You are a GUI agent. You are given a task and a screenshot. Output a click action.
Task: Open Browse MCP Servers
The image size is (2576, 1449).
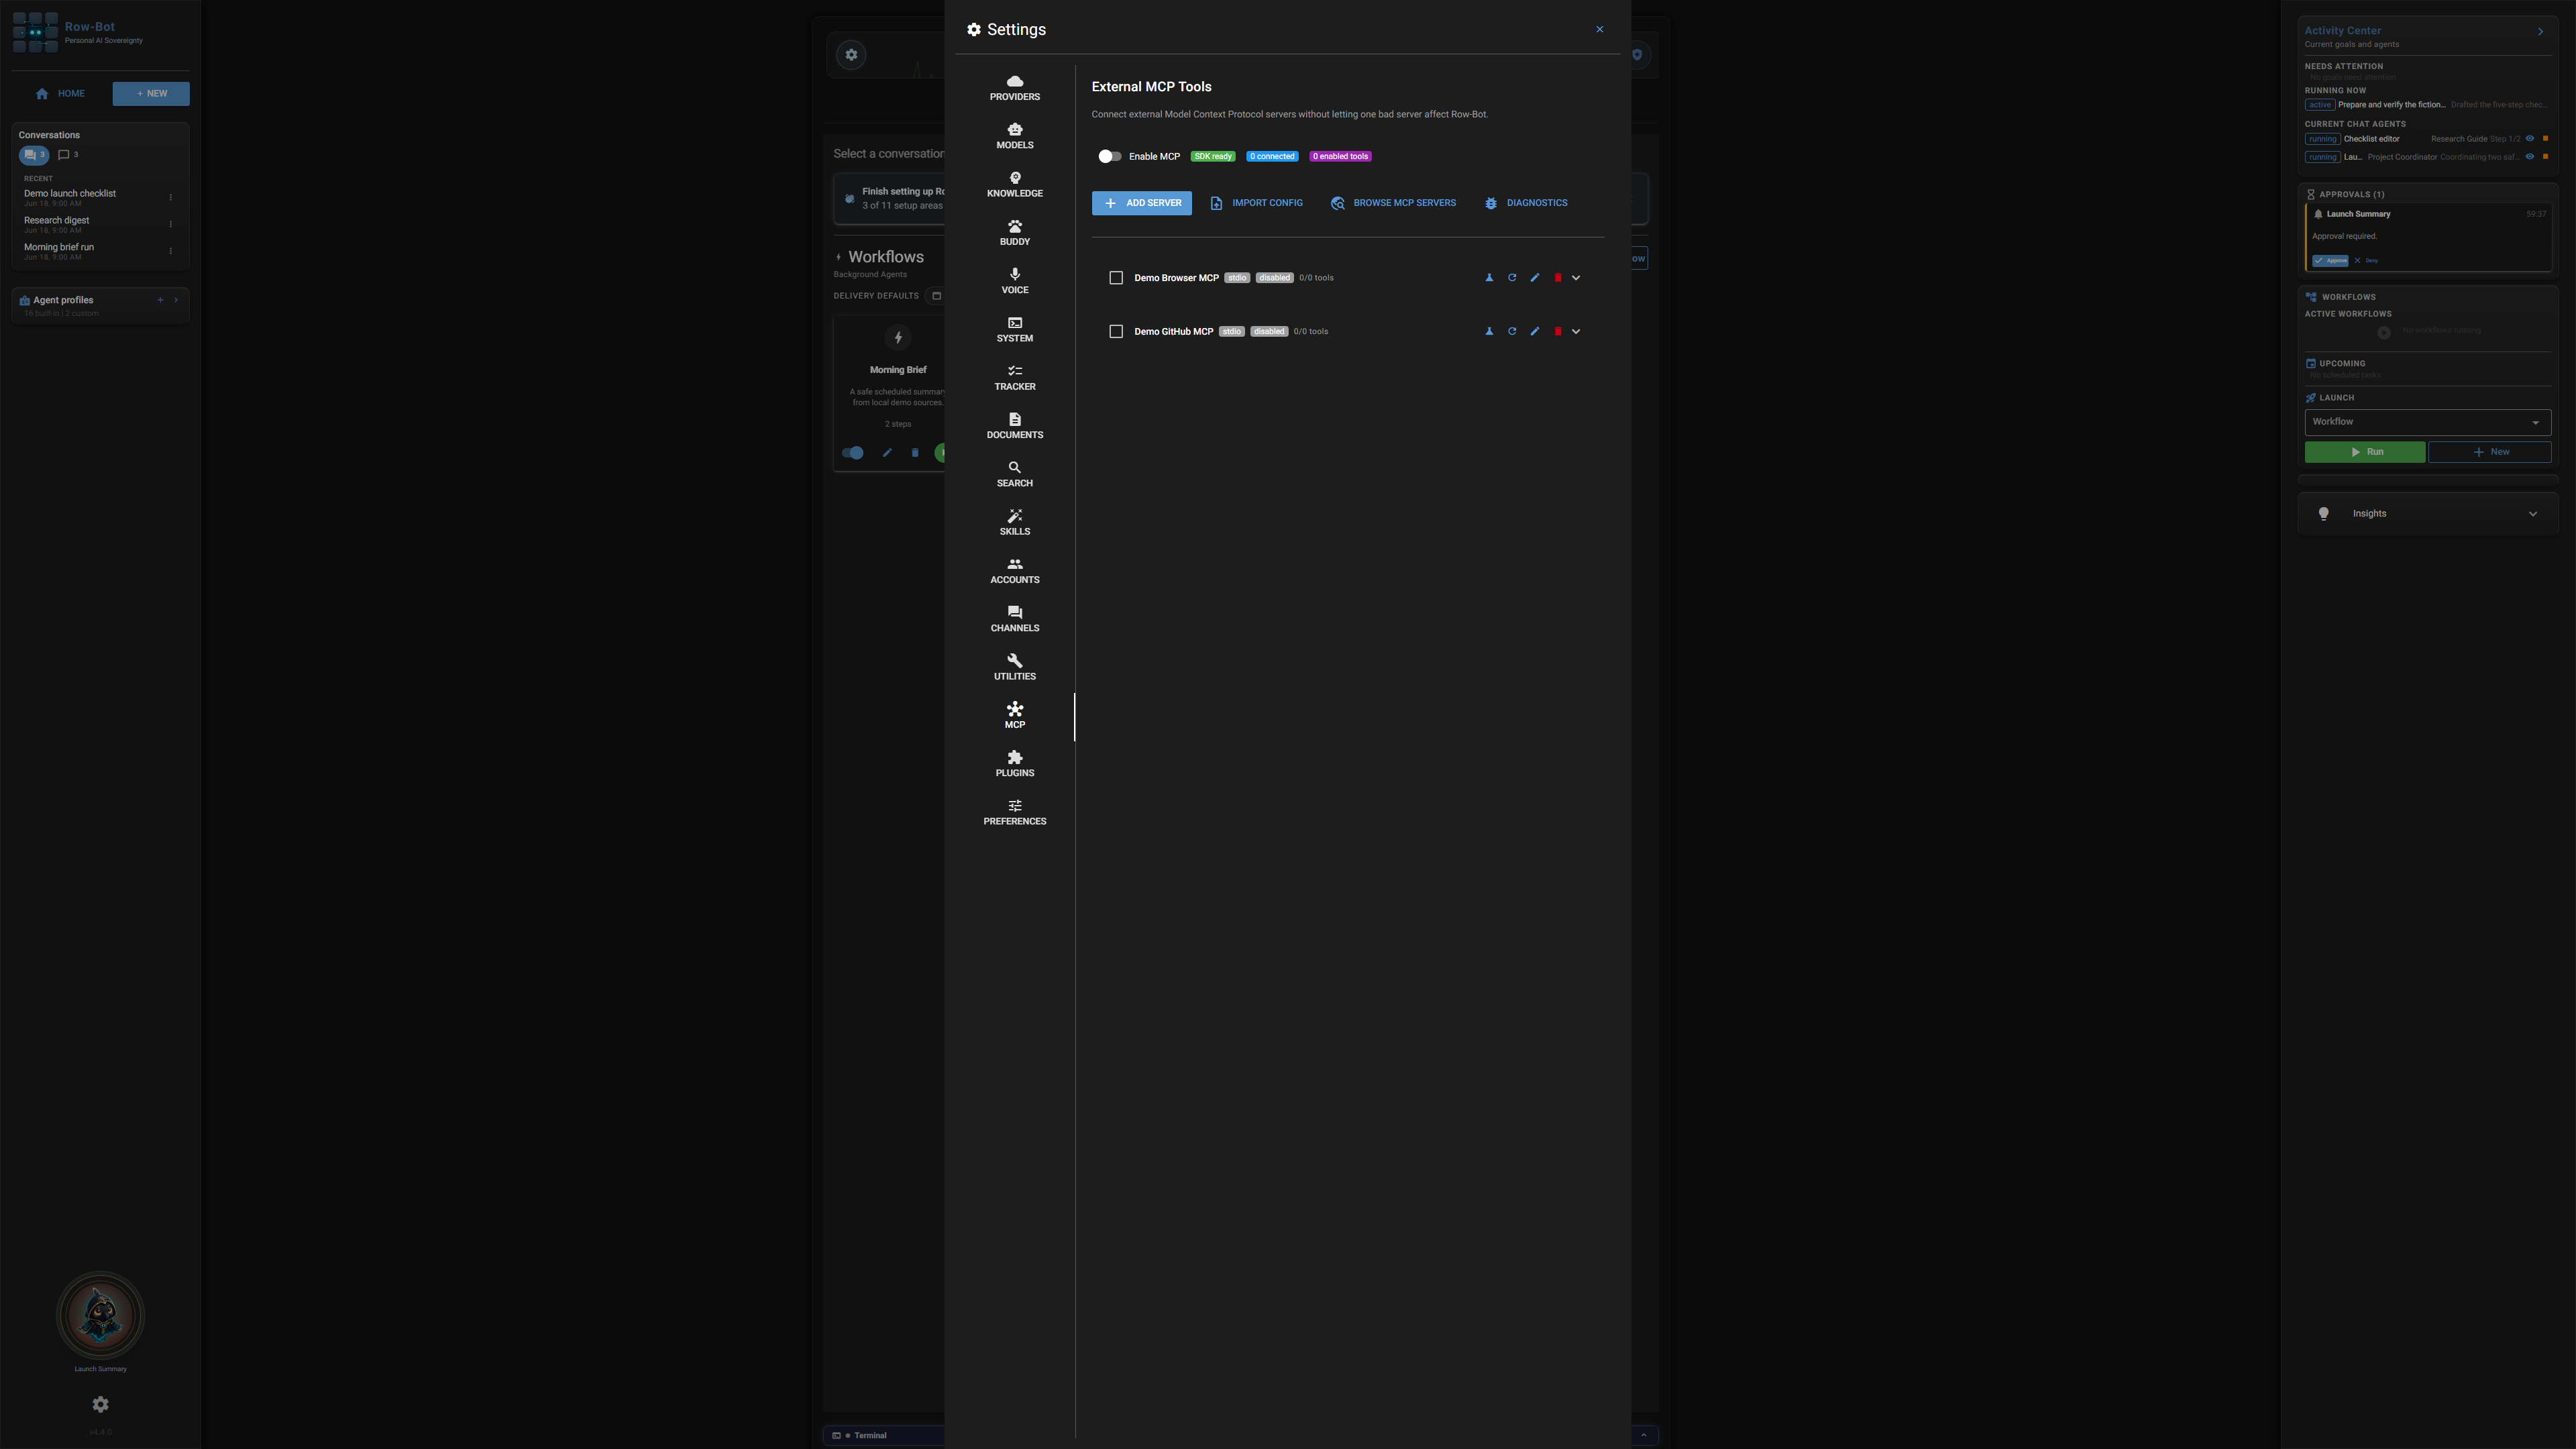tap(1393, 203)
